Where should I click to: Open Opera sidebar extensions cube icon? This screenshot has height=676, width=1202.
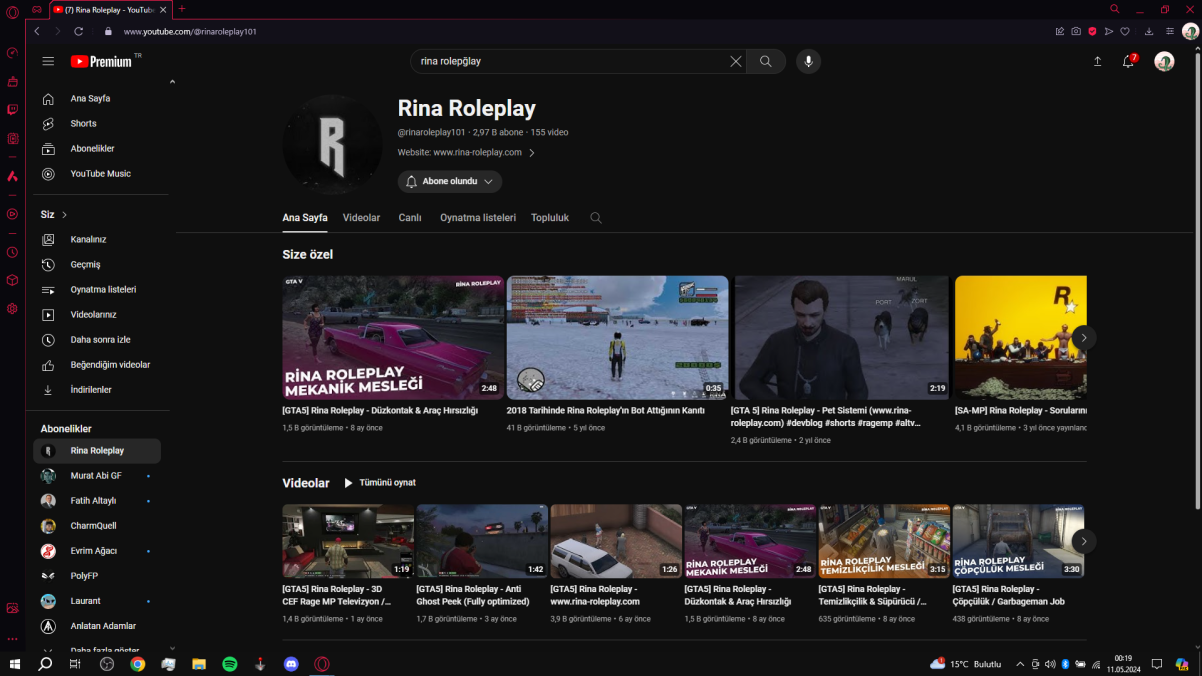[x=12, y=280]
